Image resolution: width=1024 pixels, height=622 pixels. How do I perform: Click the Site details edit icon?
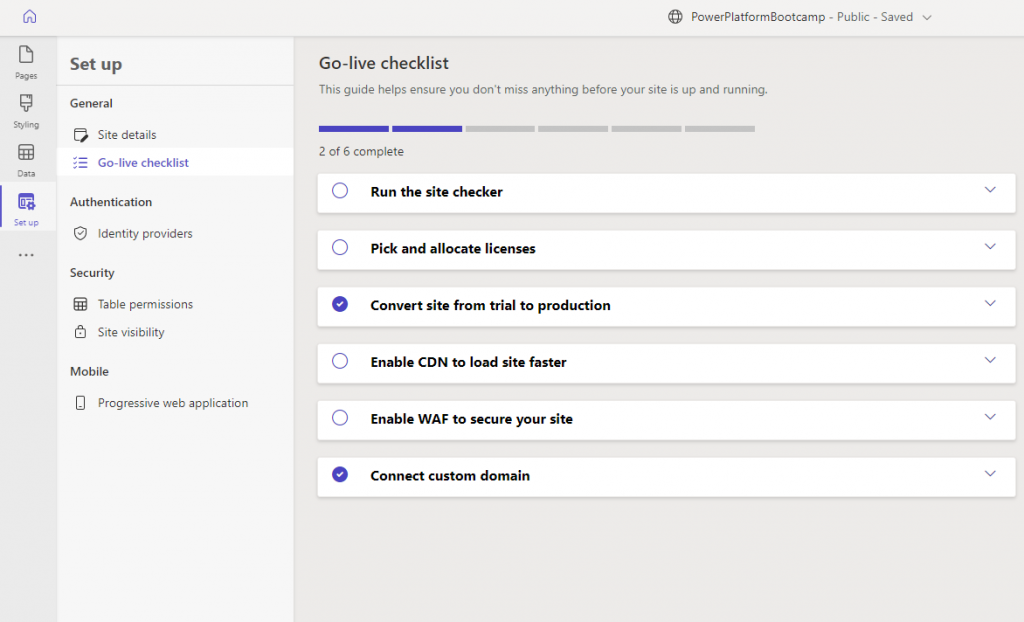pyautogui.click(x=80, y=135)
